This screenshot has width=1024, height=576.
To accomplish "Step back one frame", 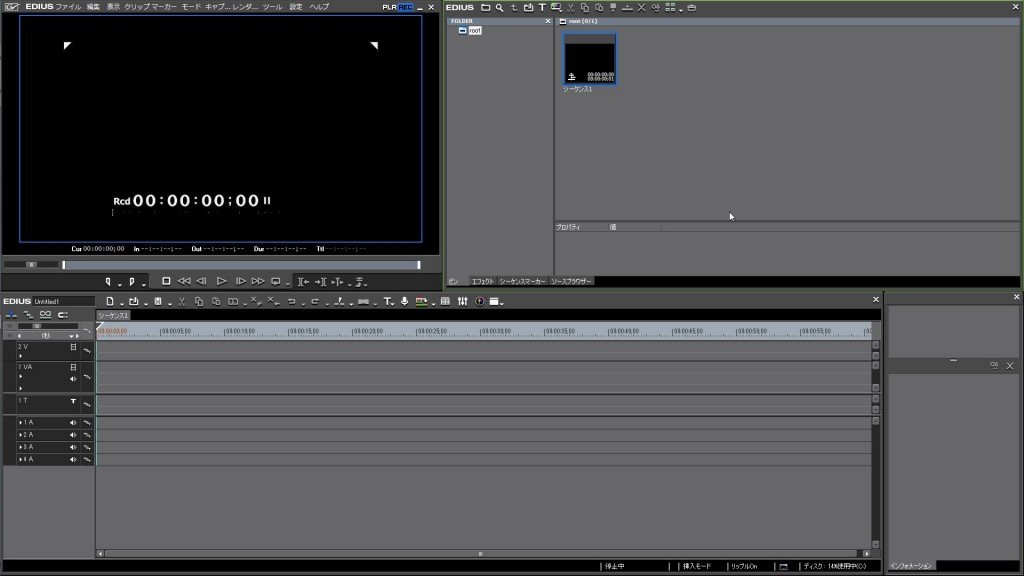I will tap(202, 281).
